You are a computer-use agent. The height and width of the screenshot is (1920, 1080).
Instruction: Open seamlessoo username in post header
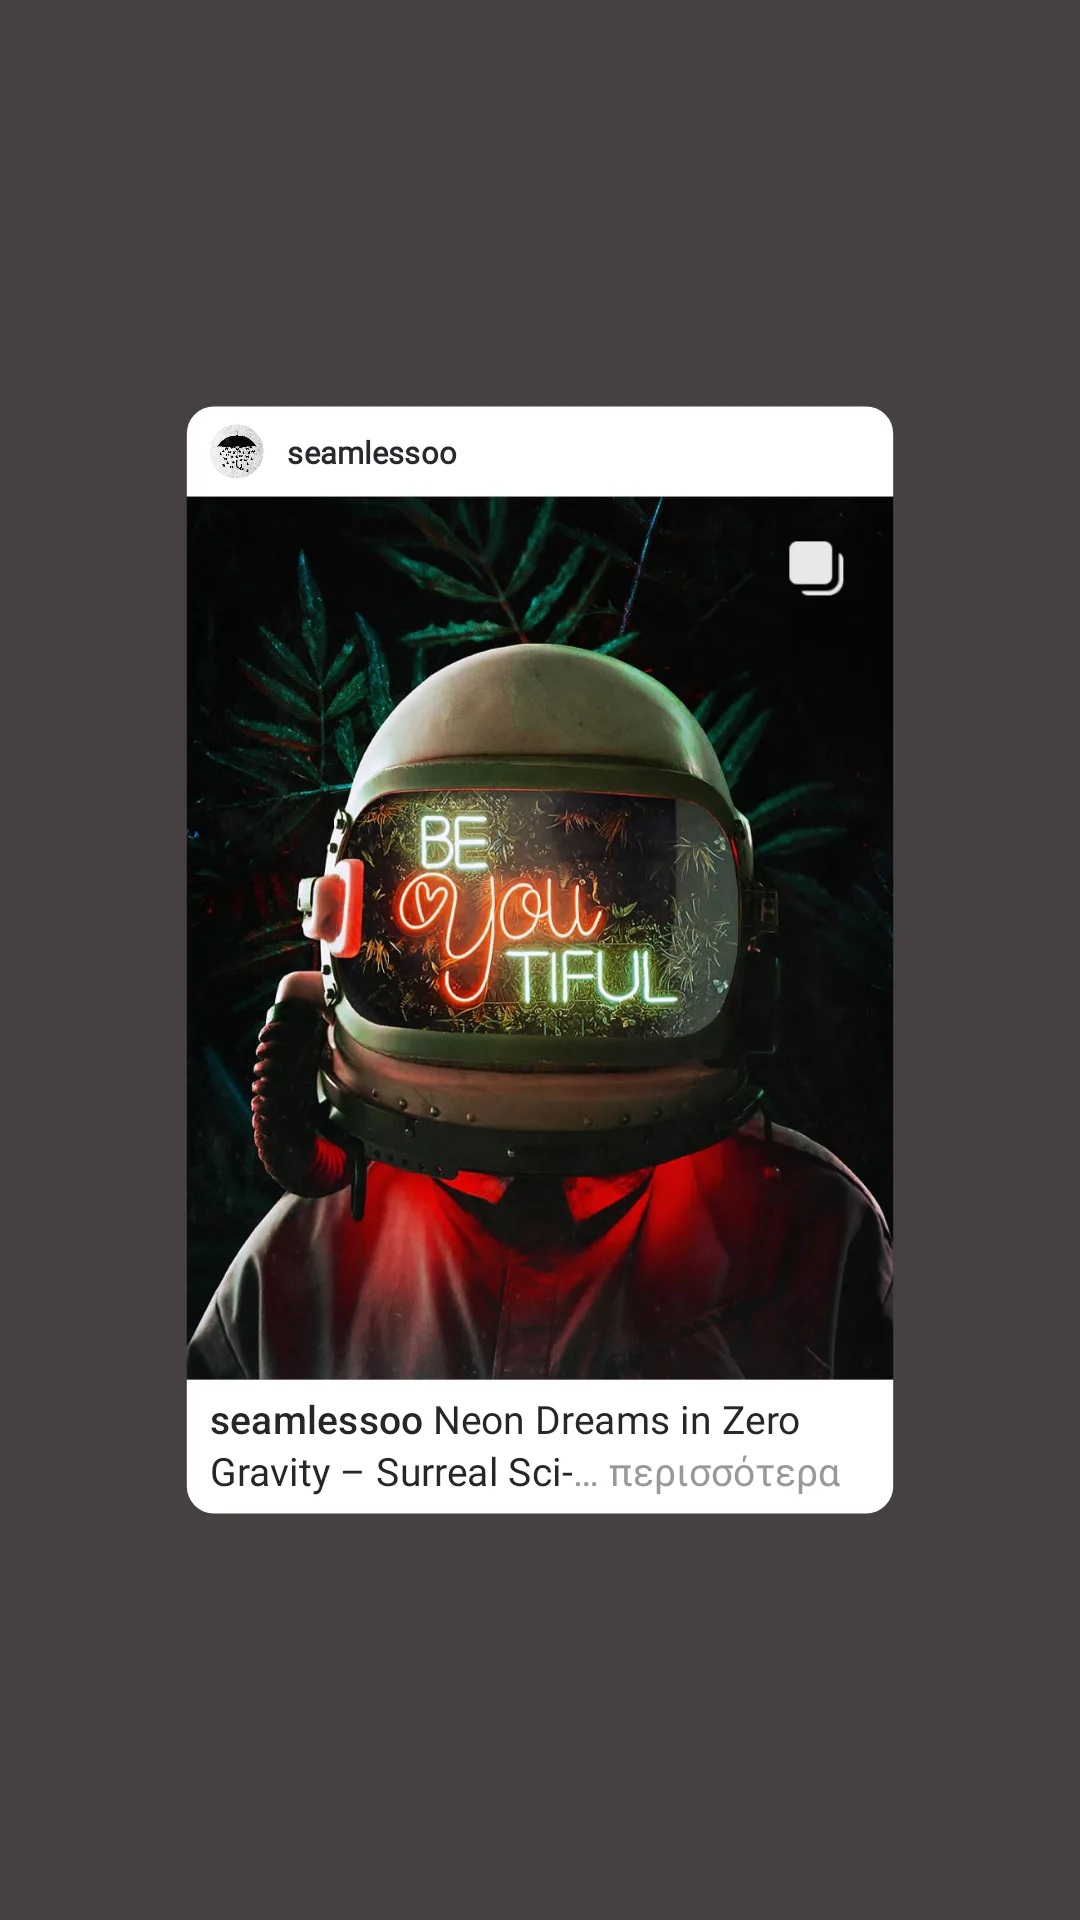[x=372, y=453]
